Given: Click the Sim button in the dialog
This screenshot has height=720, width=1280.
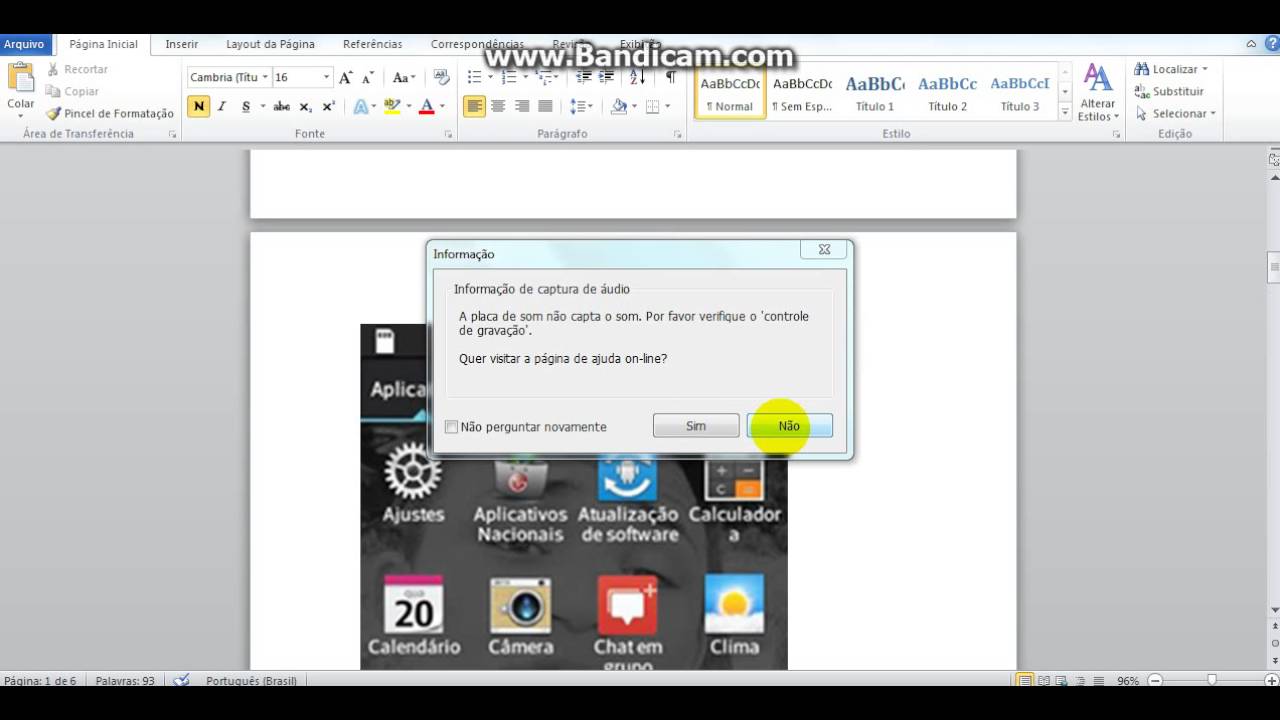Looking at the screenshot, I should (696, 426).
